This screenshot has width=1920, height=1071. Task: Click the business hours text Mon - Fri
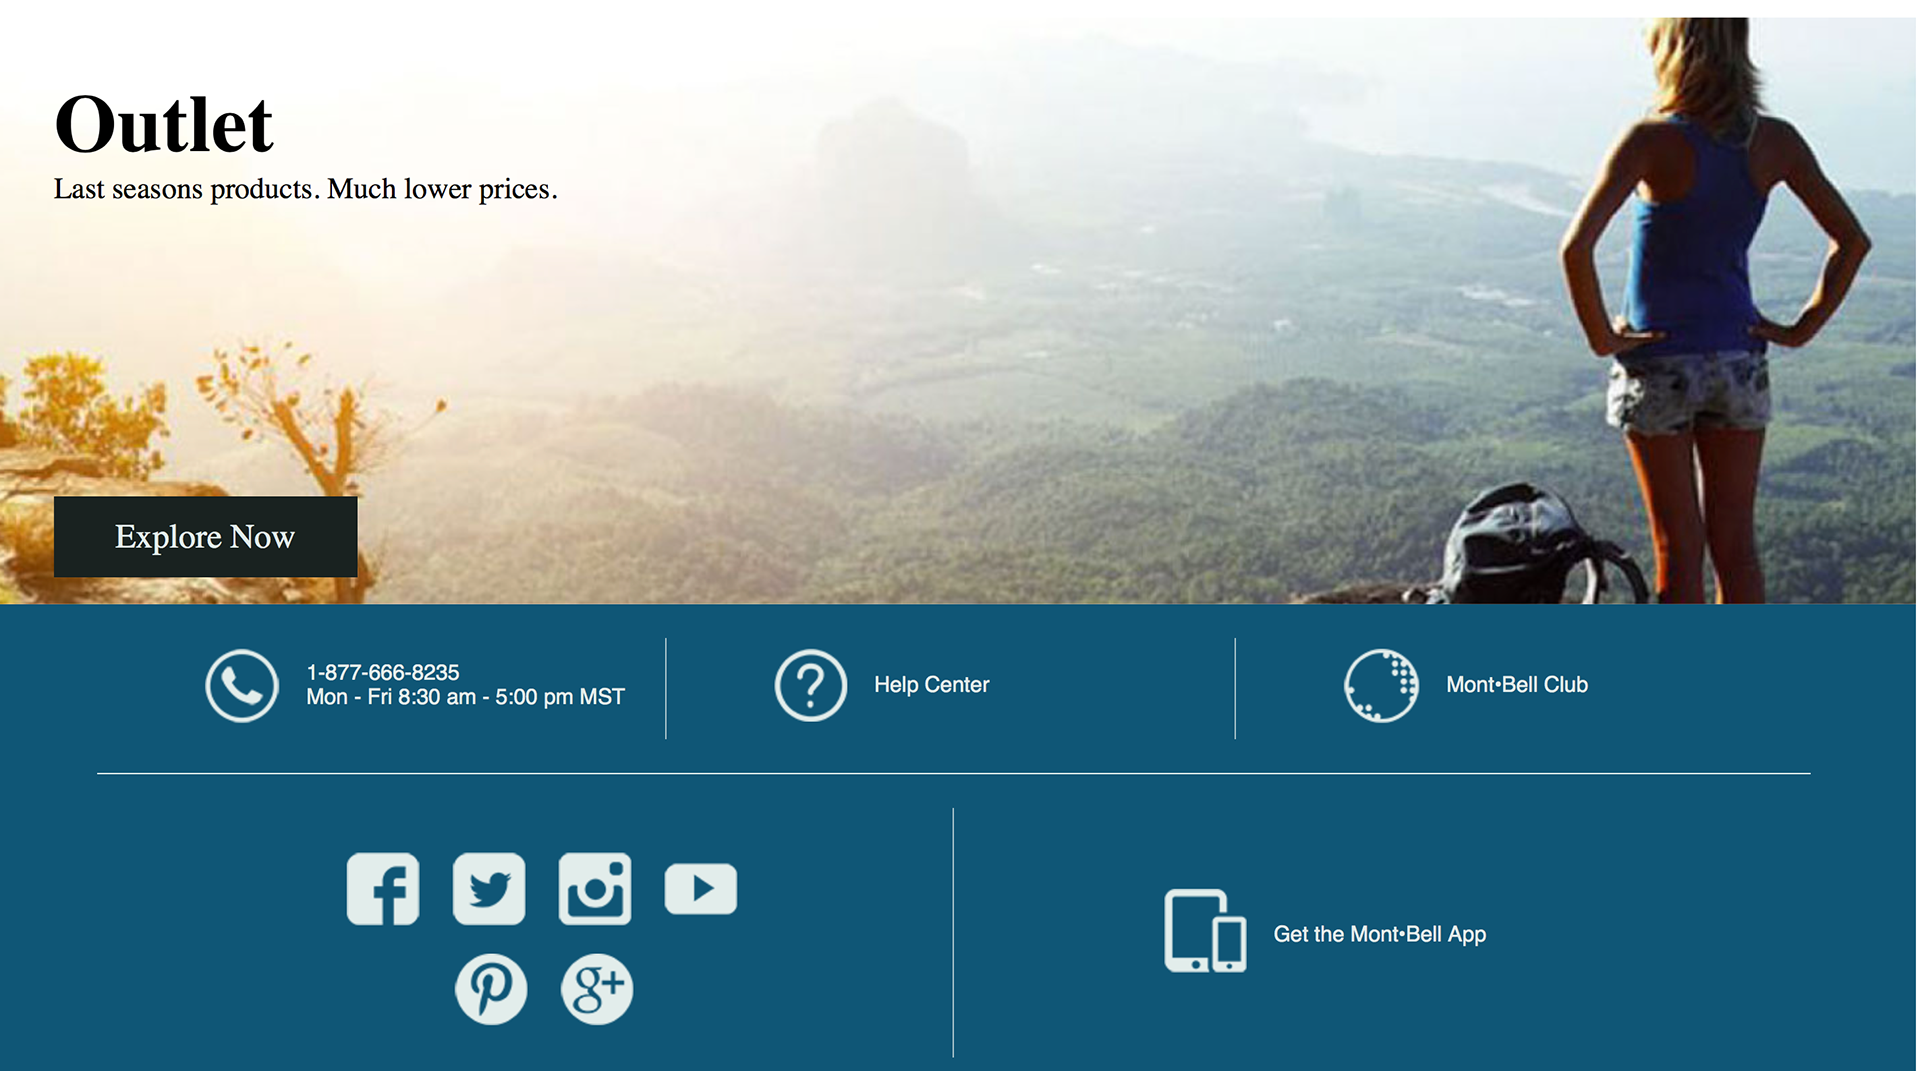coord(465,697)
